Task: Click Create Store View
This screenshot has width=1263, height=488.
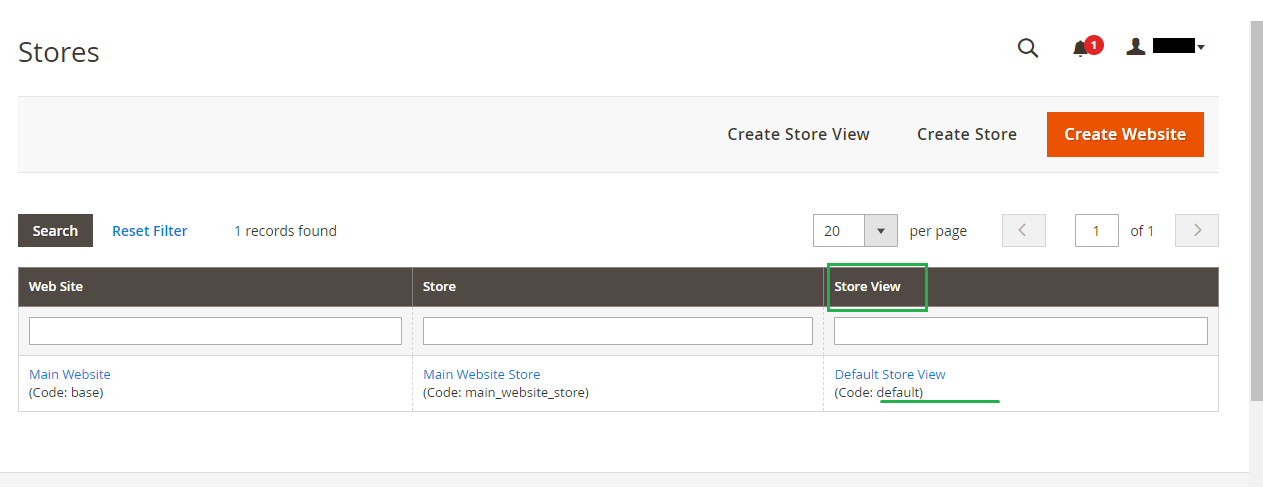Action: (798, 134)
